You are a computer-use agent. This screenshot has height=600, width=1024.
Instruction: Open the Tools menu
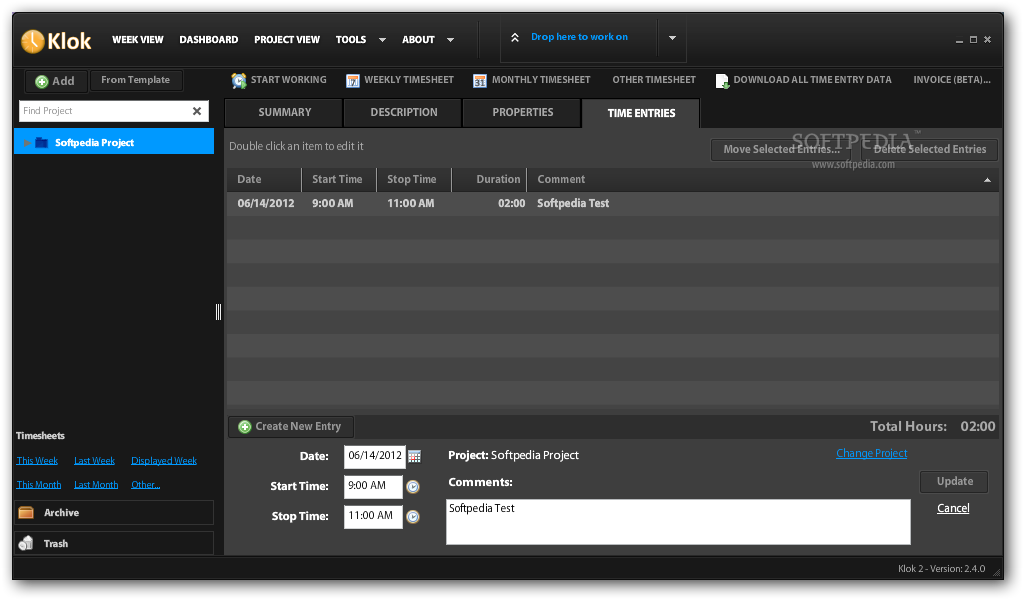pos(351,40)
